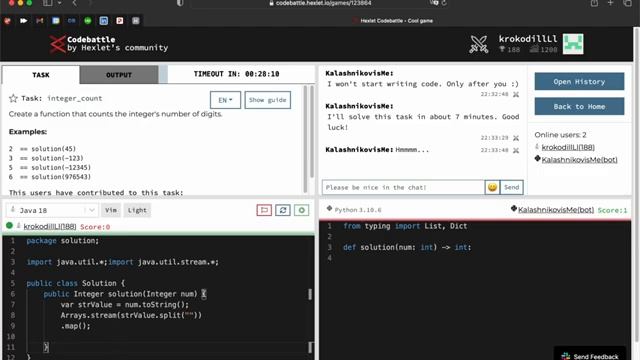Viewport: 640px width, 360px height.
Task: Open KalashnikovisMe(bot) link above Python editor
Action: [556, 209]
